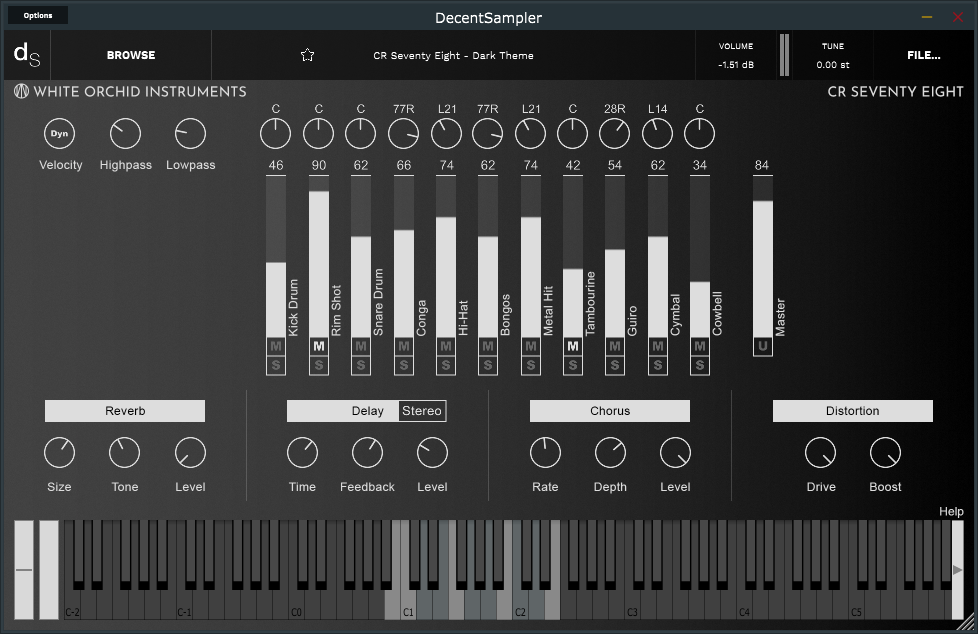Click the mod wheel strip
Viewport: 978px width, 634px height.
pos(49,570)
